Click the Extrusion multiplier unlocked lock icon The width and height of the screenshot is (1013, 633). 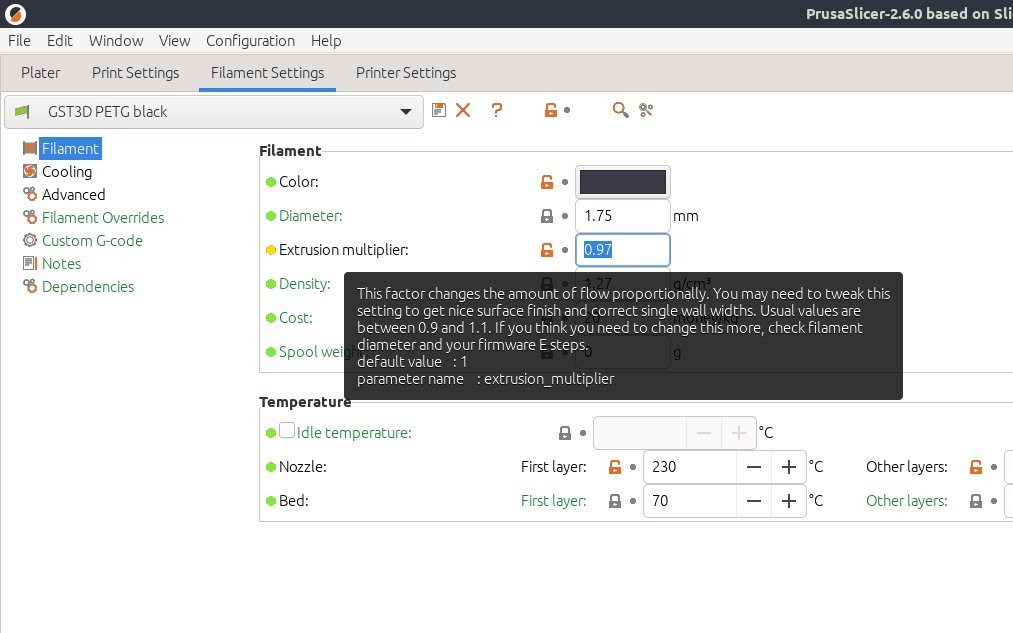[x=547, y=250]
